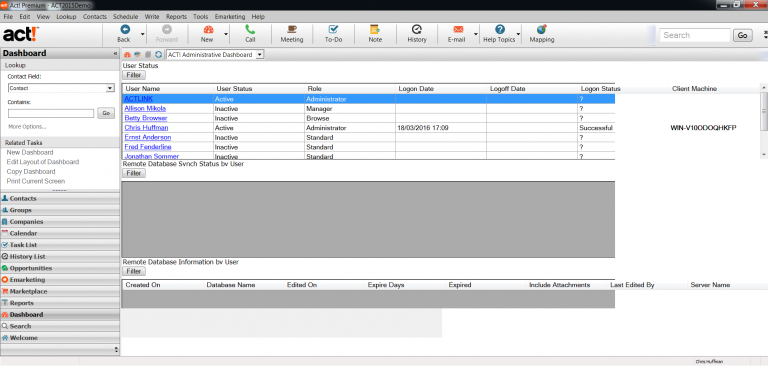This screenshot has height=366, width=768.
Task: Add a Note using toolbar icon
Action: (375, 30)
